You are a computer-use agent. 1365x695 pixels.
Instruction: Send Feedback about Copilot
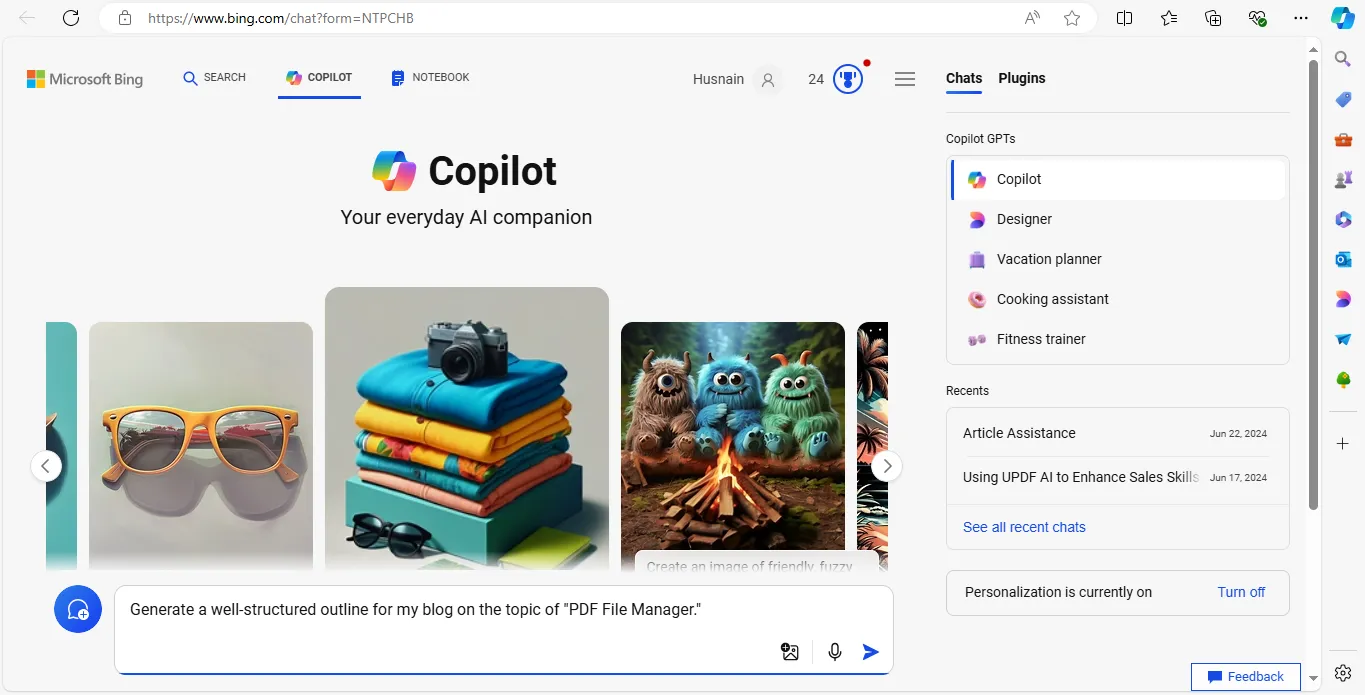(1245, 676)
